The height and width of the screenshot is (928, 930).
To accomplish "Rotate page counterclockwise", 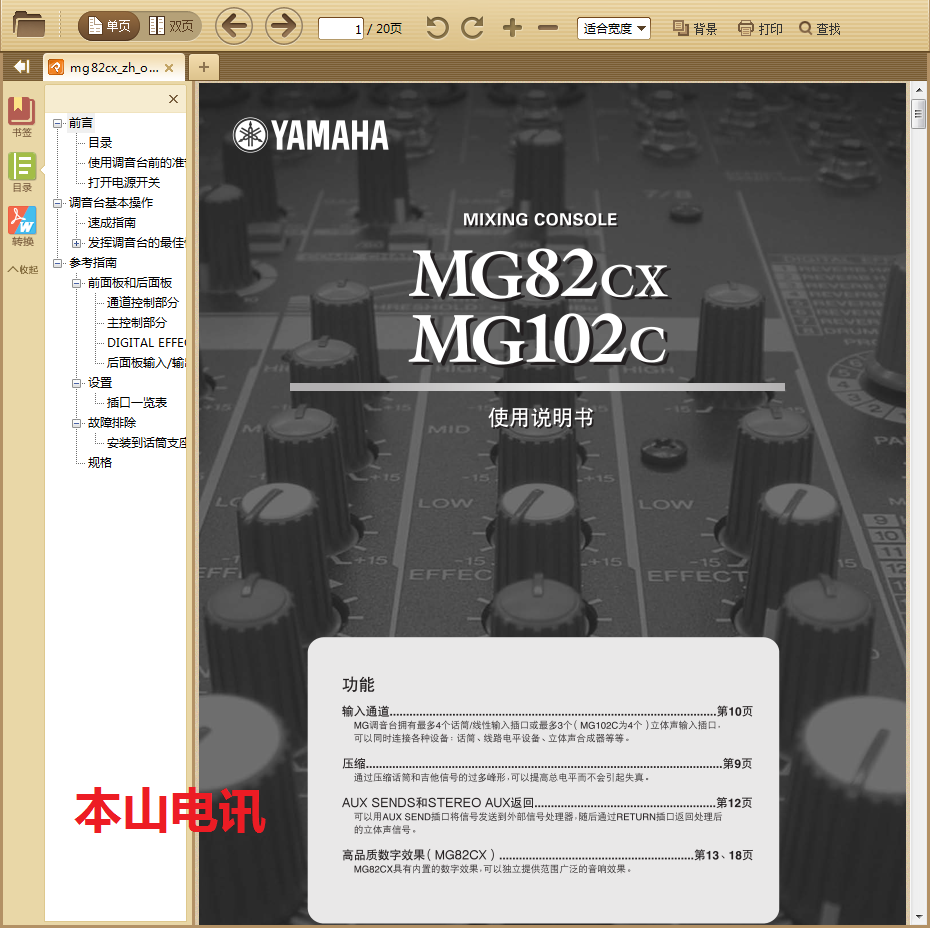I will pyautogui.click(x=437, y=28).
